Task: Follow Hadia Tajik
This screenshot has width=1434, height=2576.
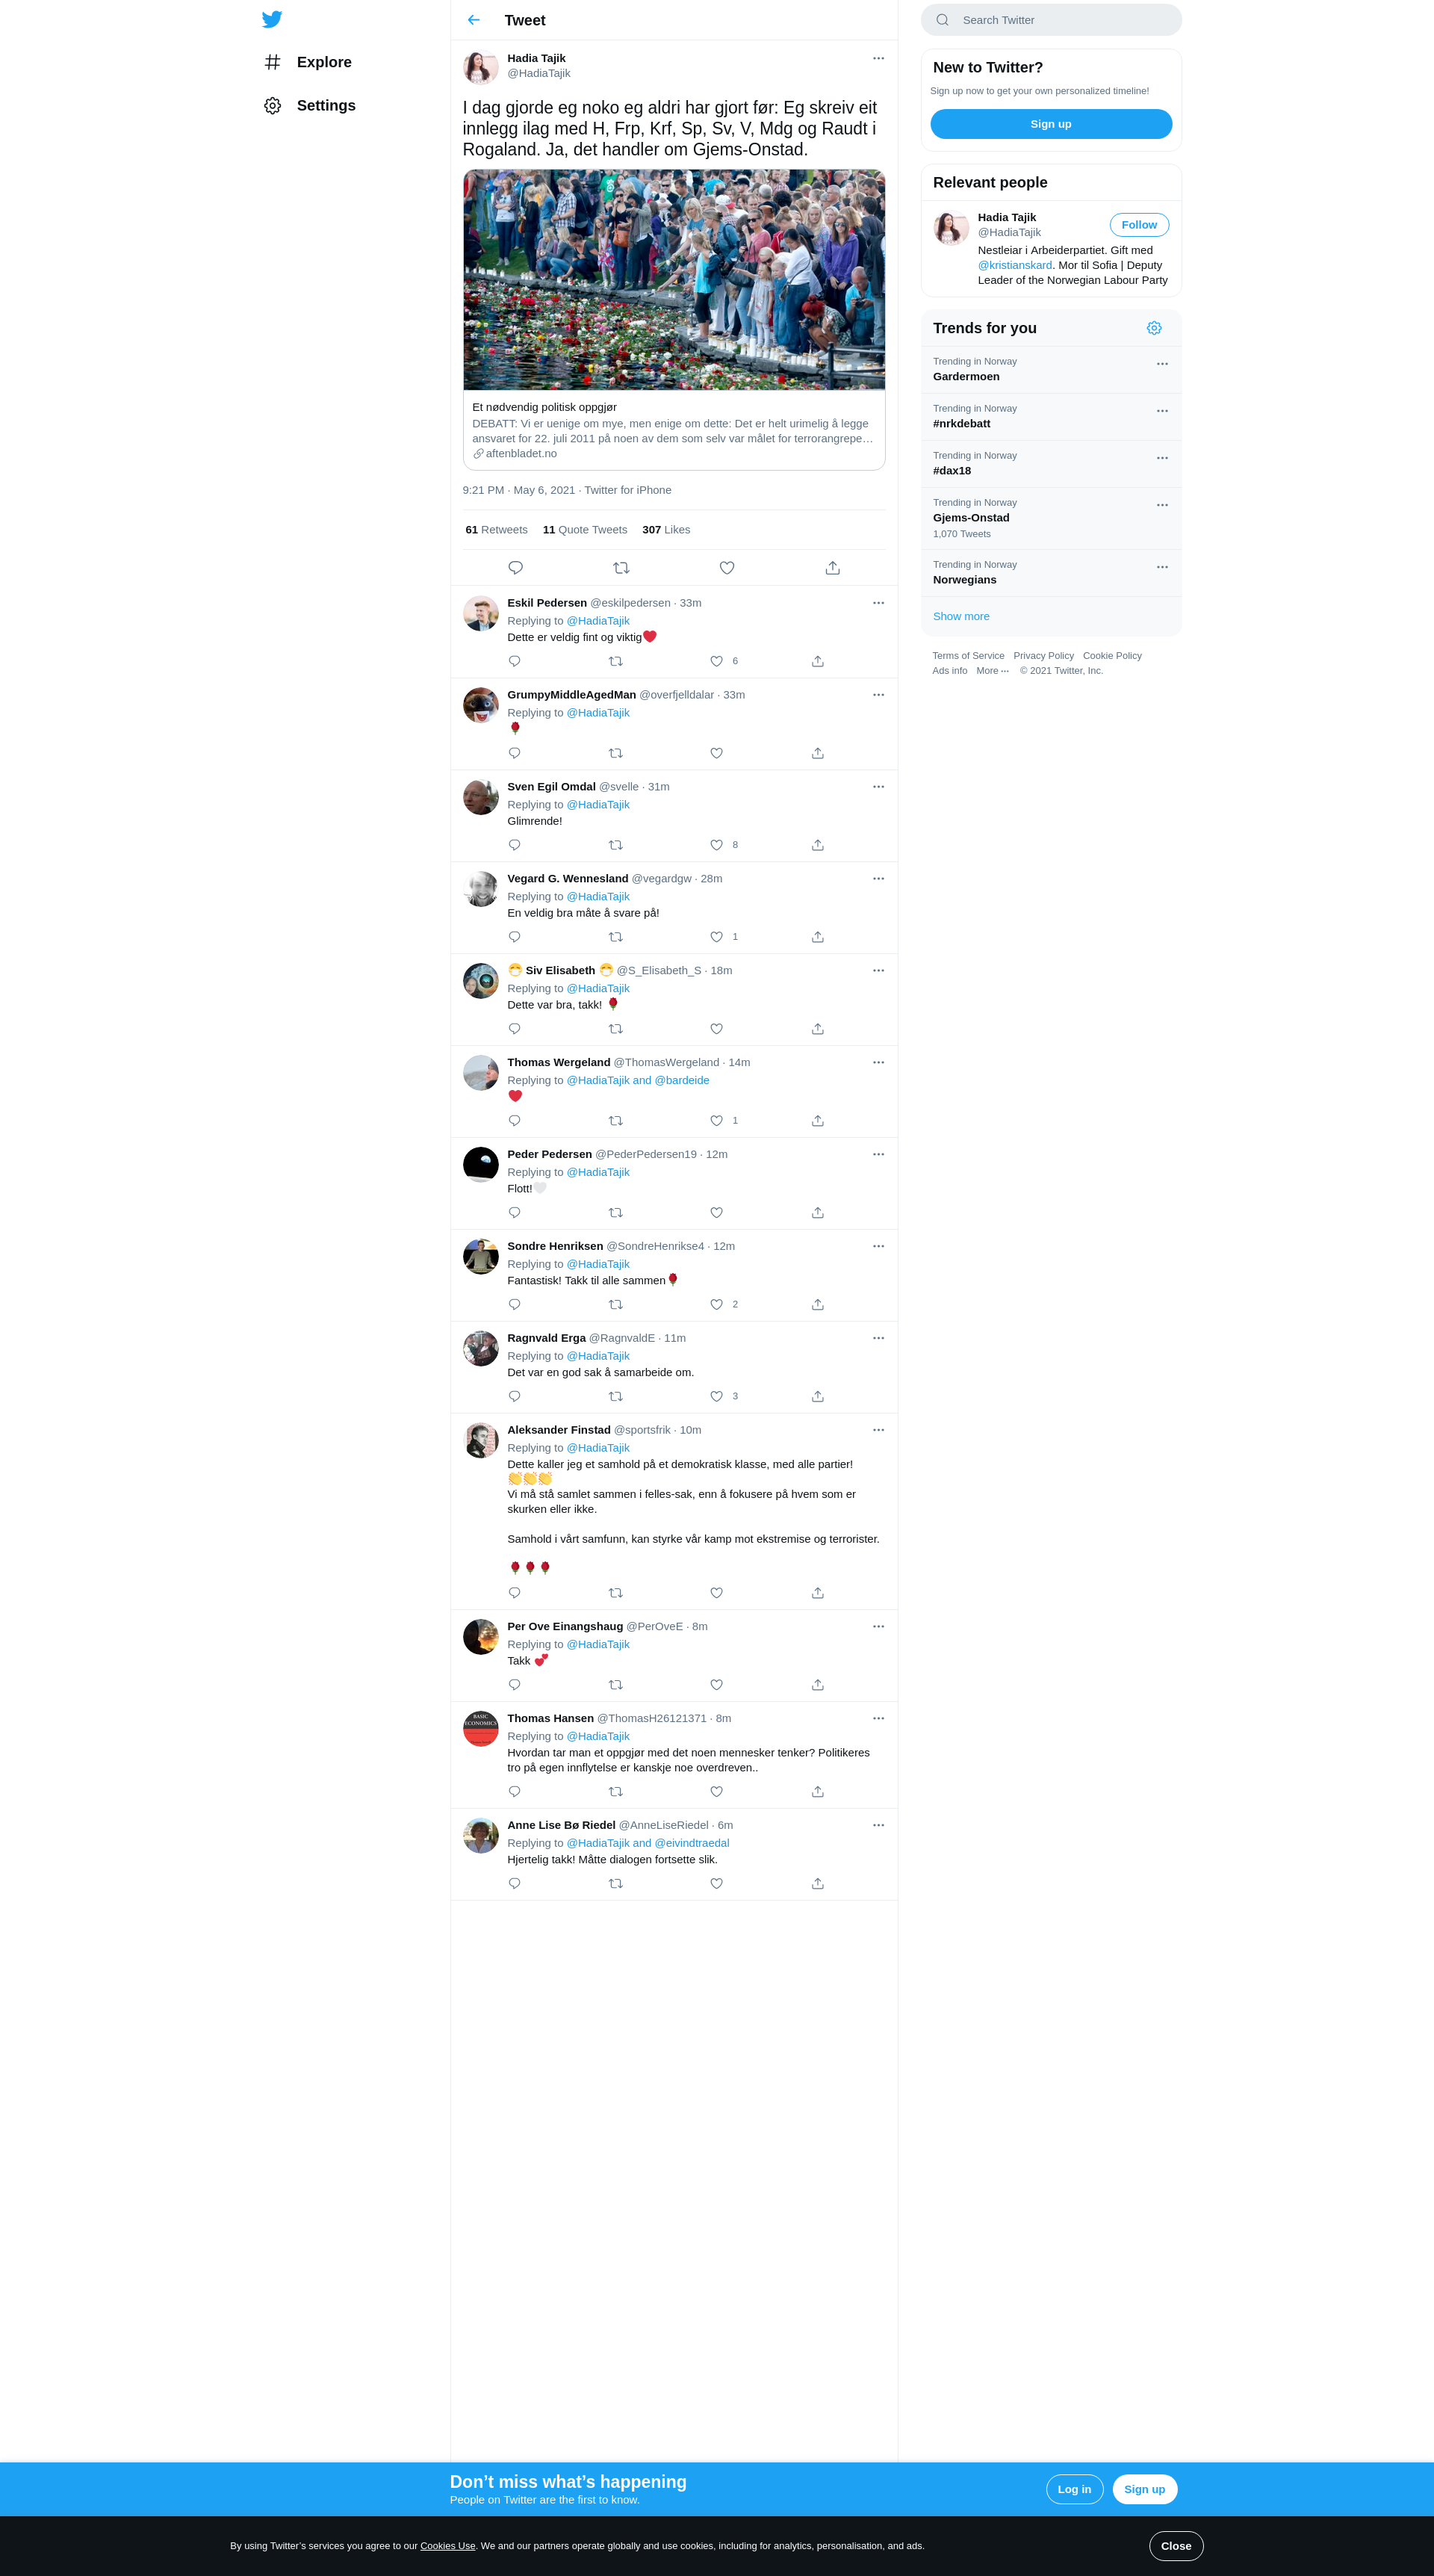Action: [x=1139, y=225]
